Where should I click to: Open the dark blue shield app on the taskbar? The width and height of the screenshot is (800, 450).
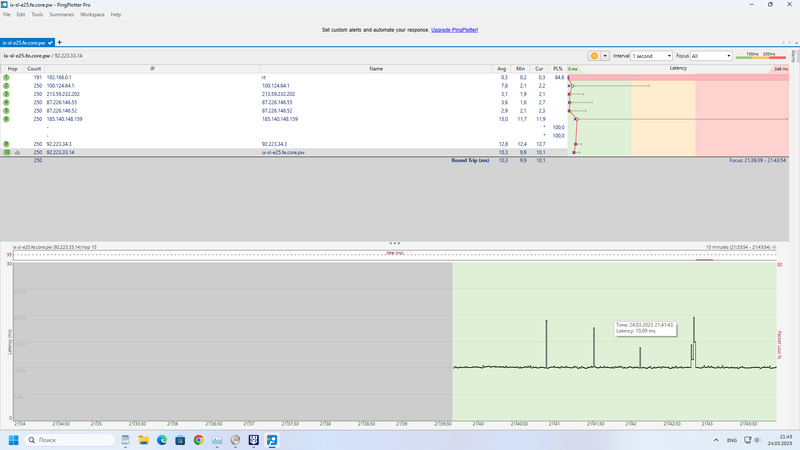pos(254,440)
